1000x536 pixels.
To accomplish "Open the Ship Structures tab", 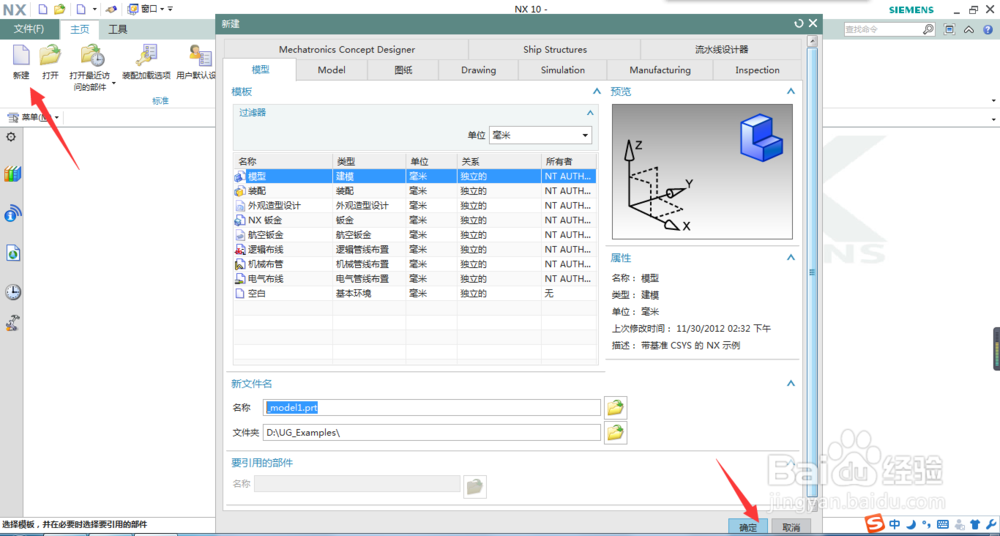I will click(x=555, y=49).
